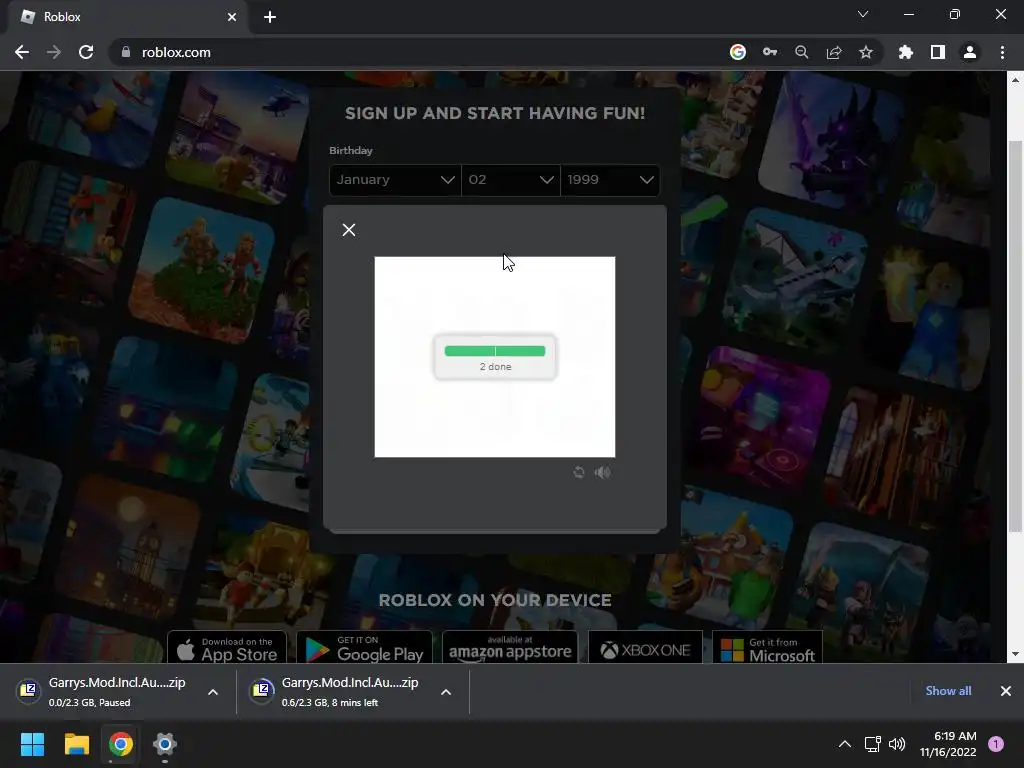Image resolution: width=1024 pixels, height=768 pixels.
Task: Reload the captcha challenge icon
Action: (x=579, y=472)
